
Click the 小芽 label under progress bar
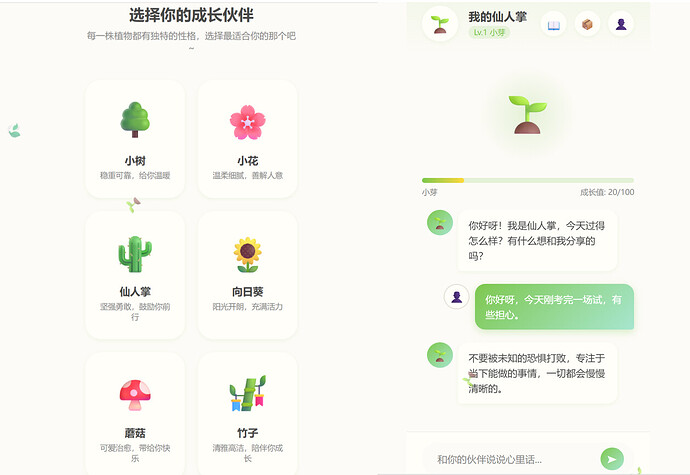[429, 192]
